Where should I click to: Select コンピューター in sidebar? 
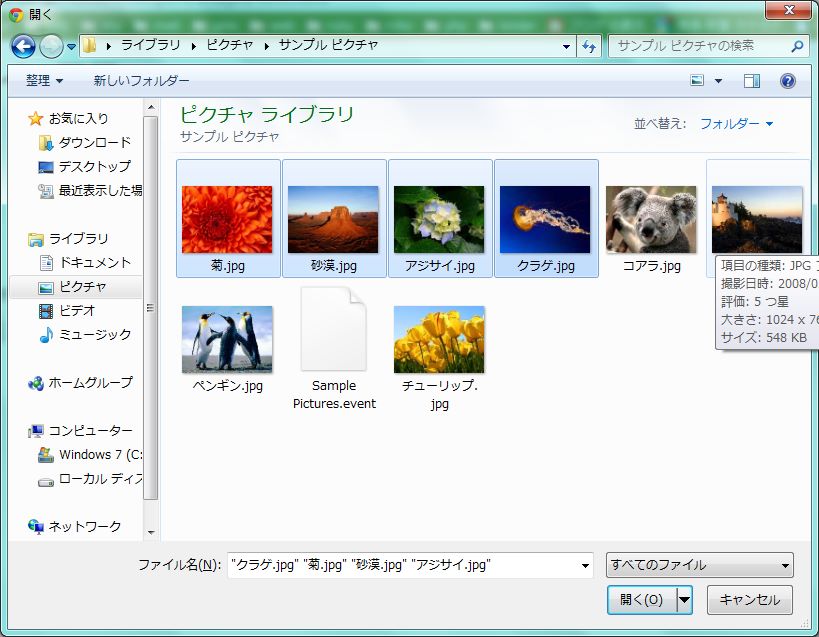click(x=80, y=431)
